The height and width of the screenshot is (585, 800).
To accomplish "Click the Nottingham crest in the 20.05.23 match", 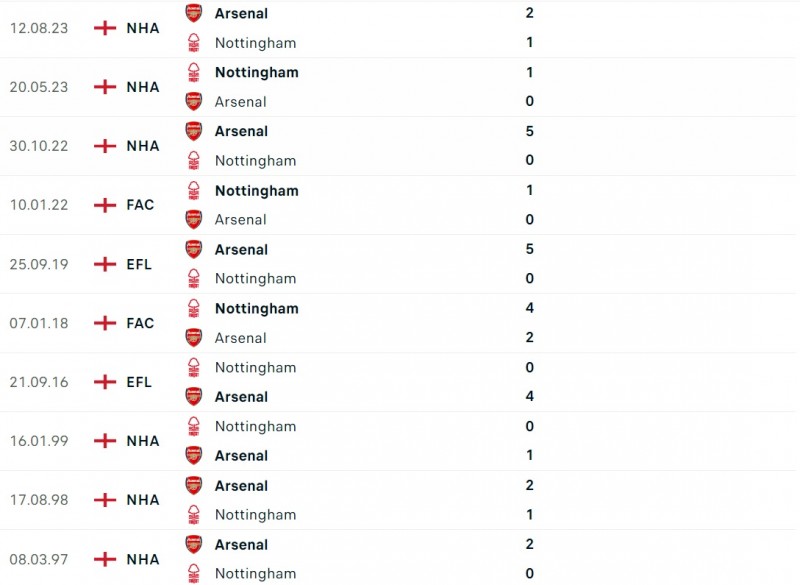I will click(193, 72).
